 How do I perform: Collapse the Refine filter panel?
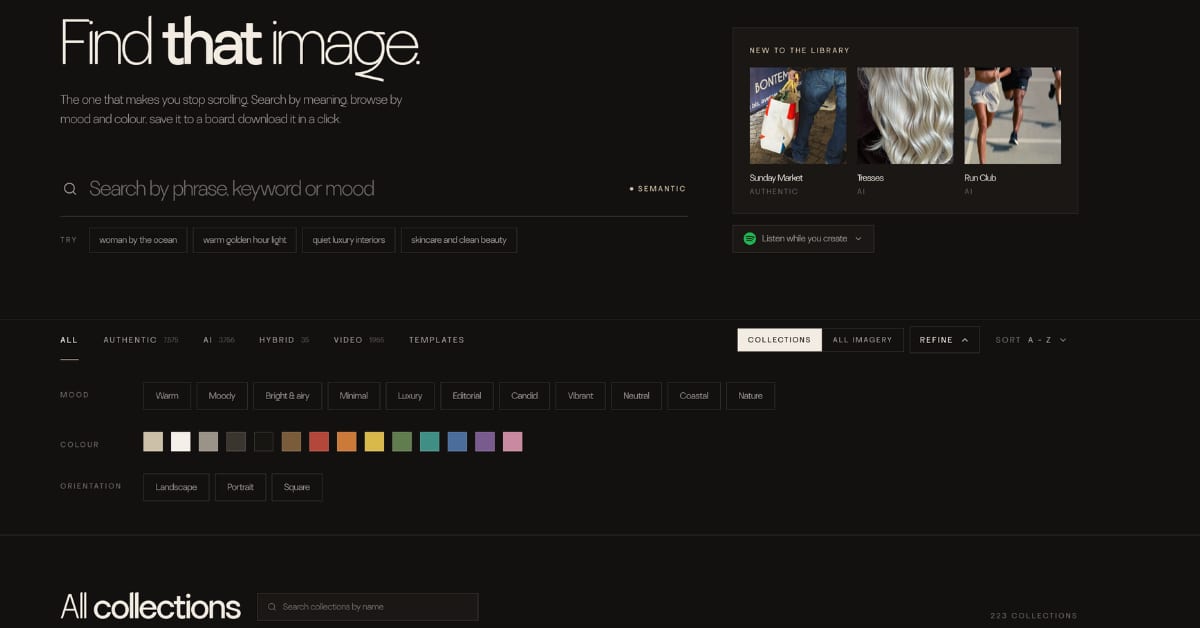[x=944, y=340]
